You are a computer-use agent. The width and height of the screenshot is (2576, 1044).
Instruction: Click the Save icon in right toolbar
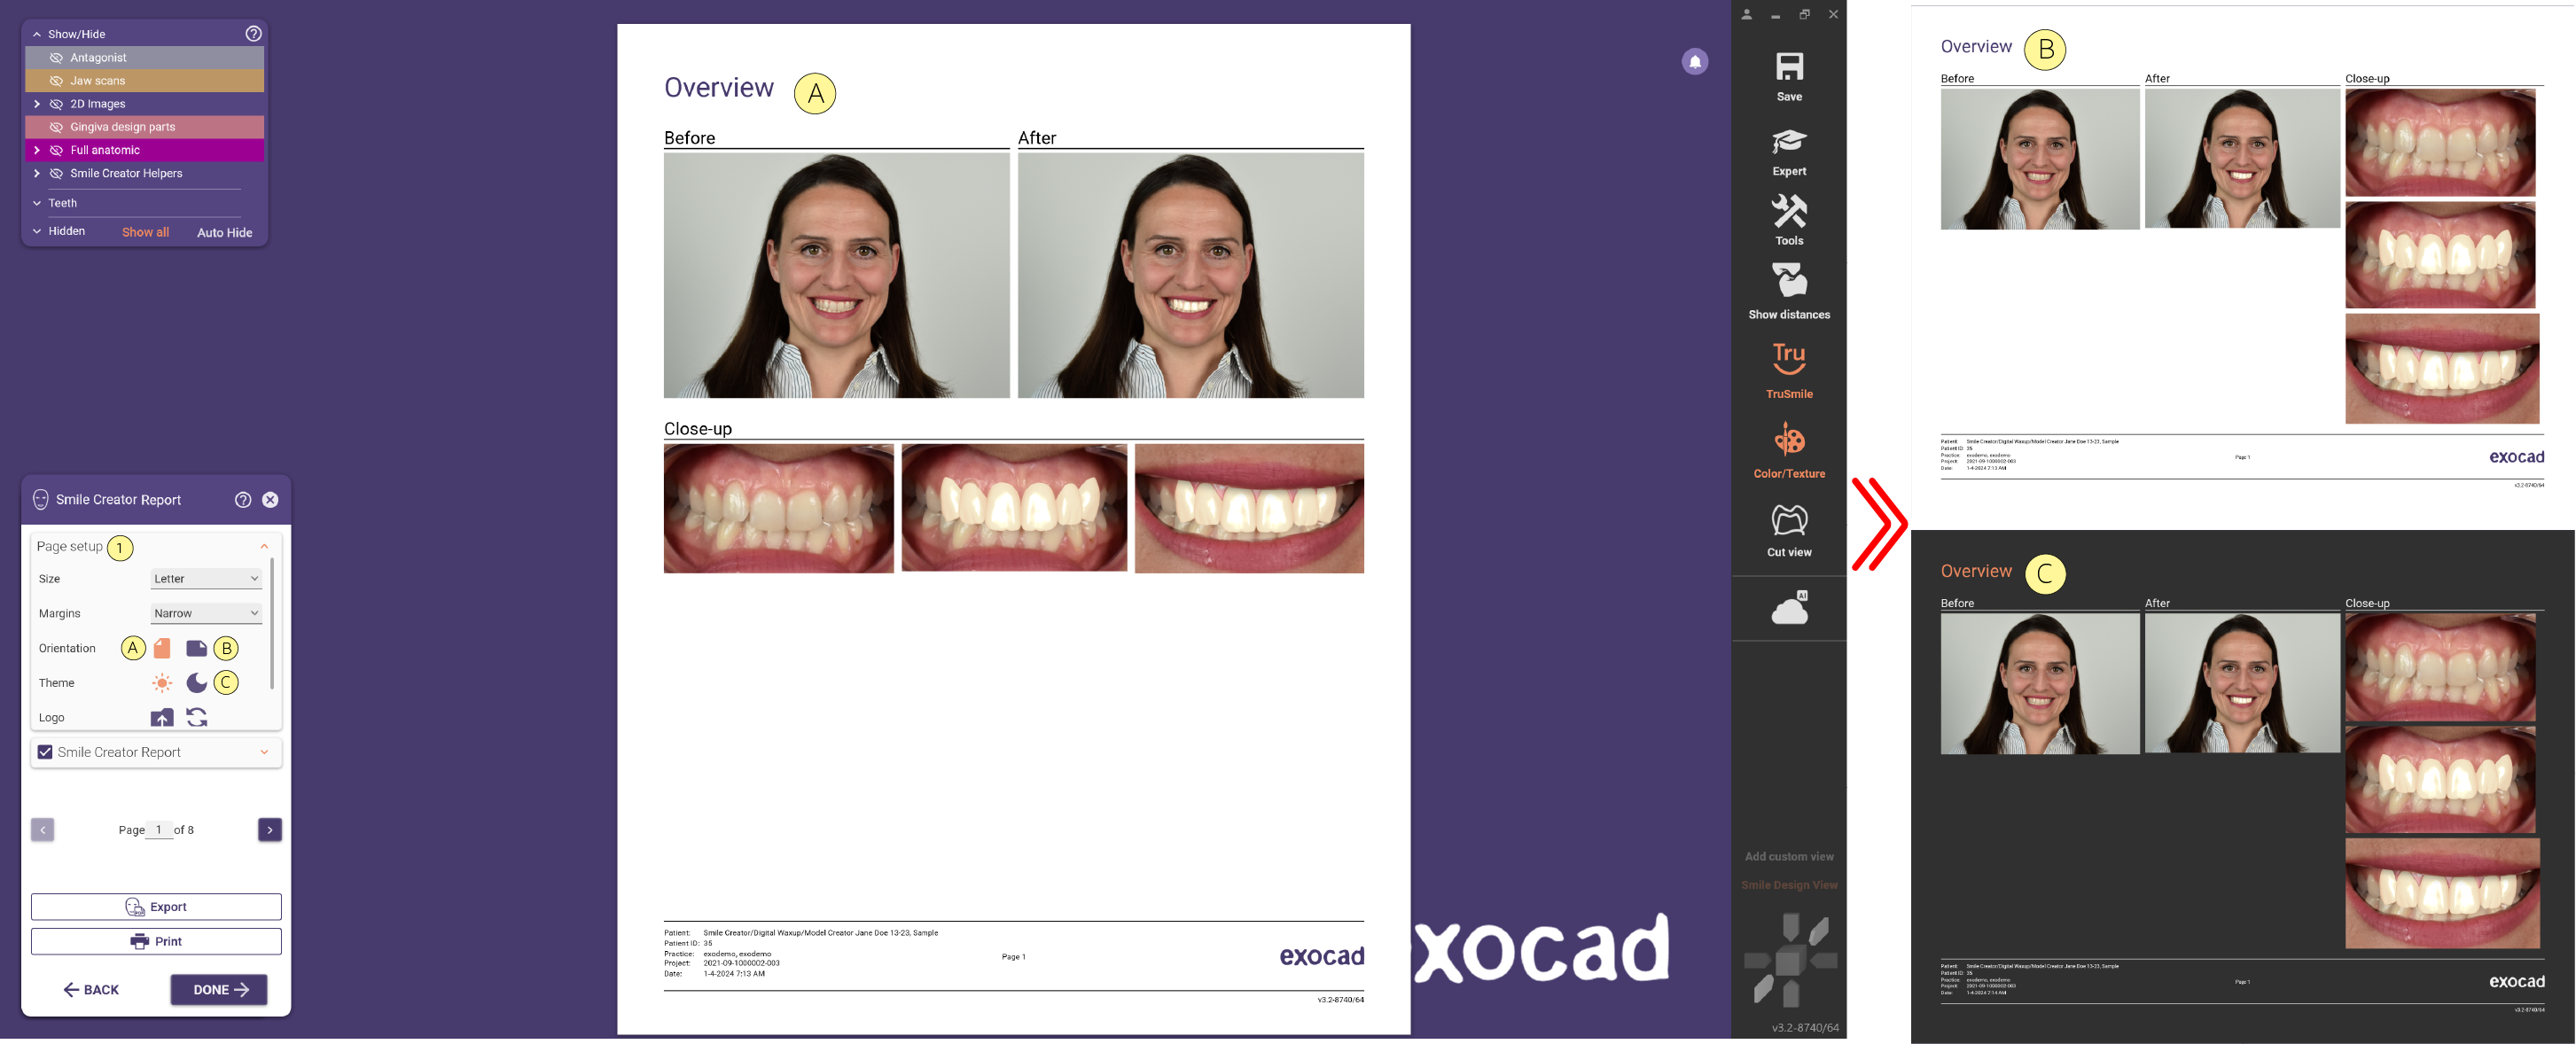1788,67
